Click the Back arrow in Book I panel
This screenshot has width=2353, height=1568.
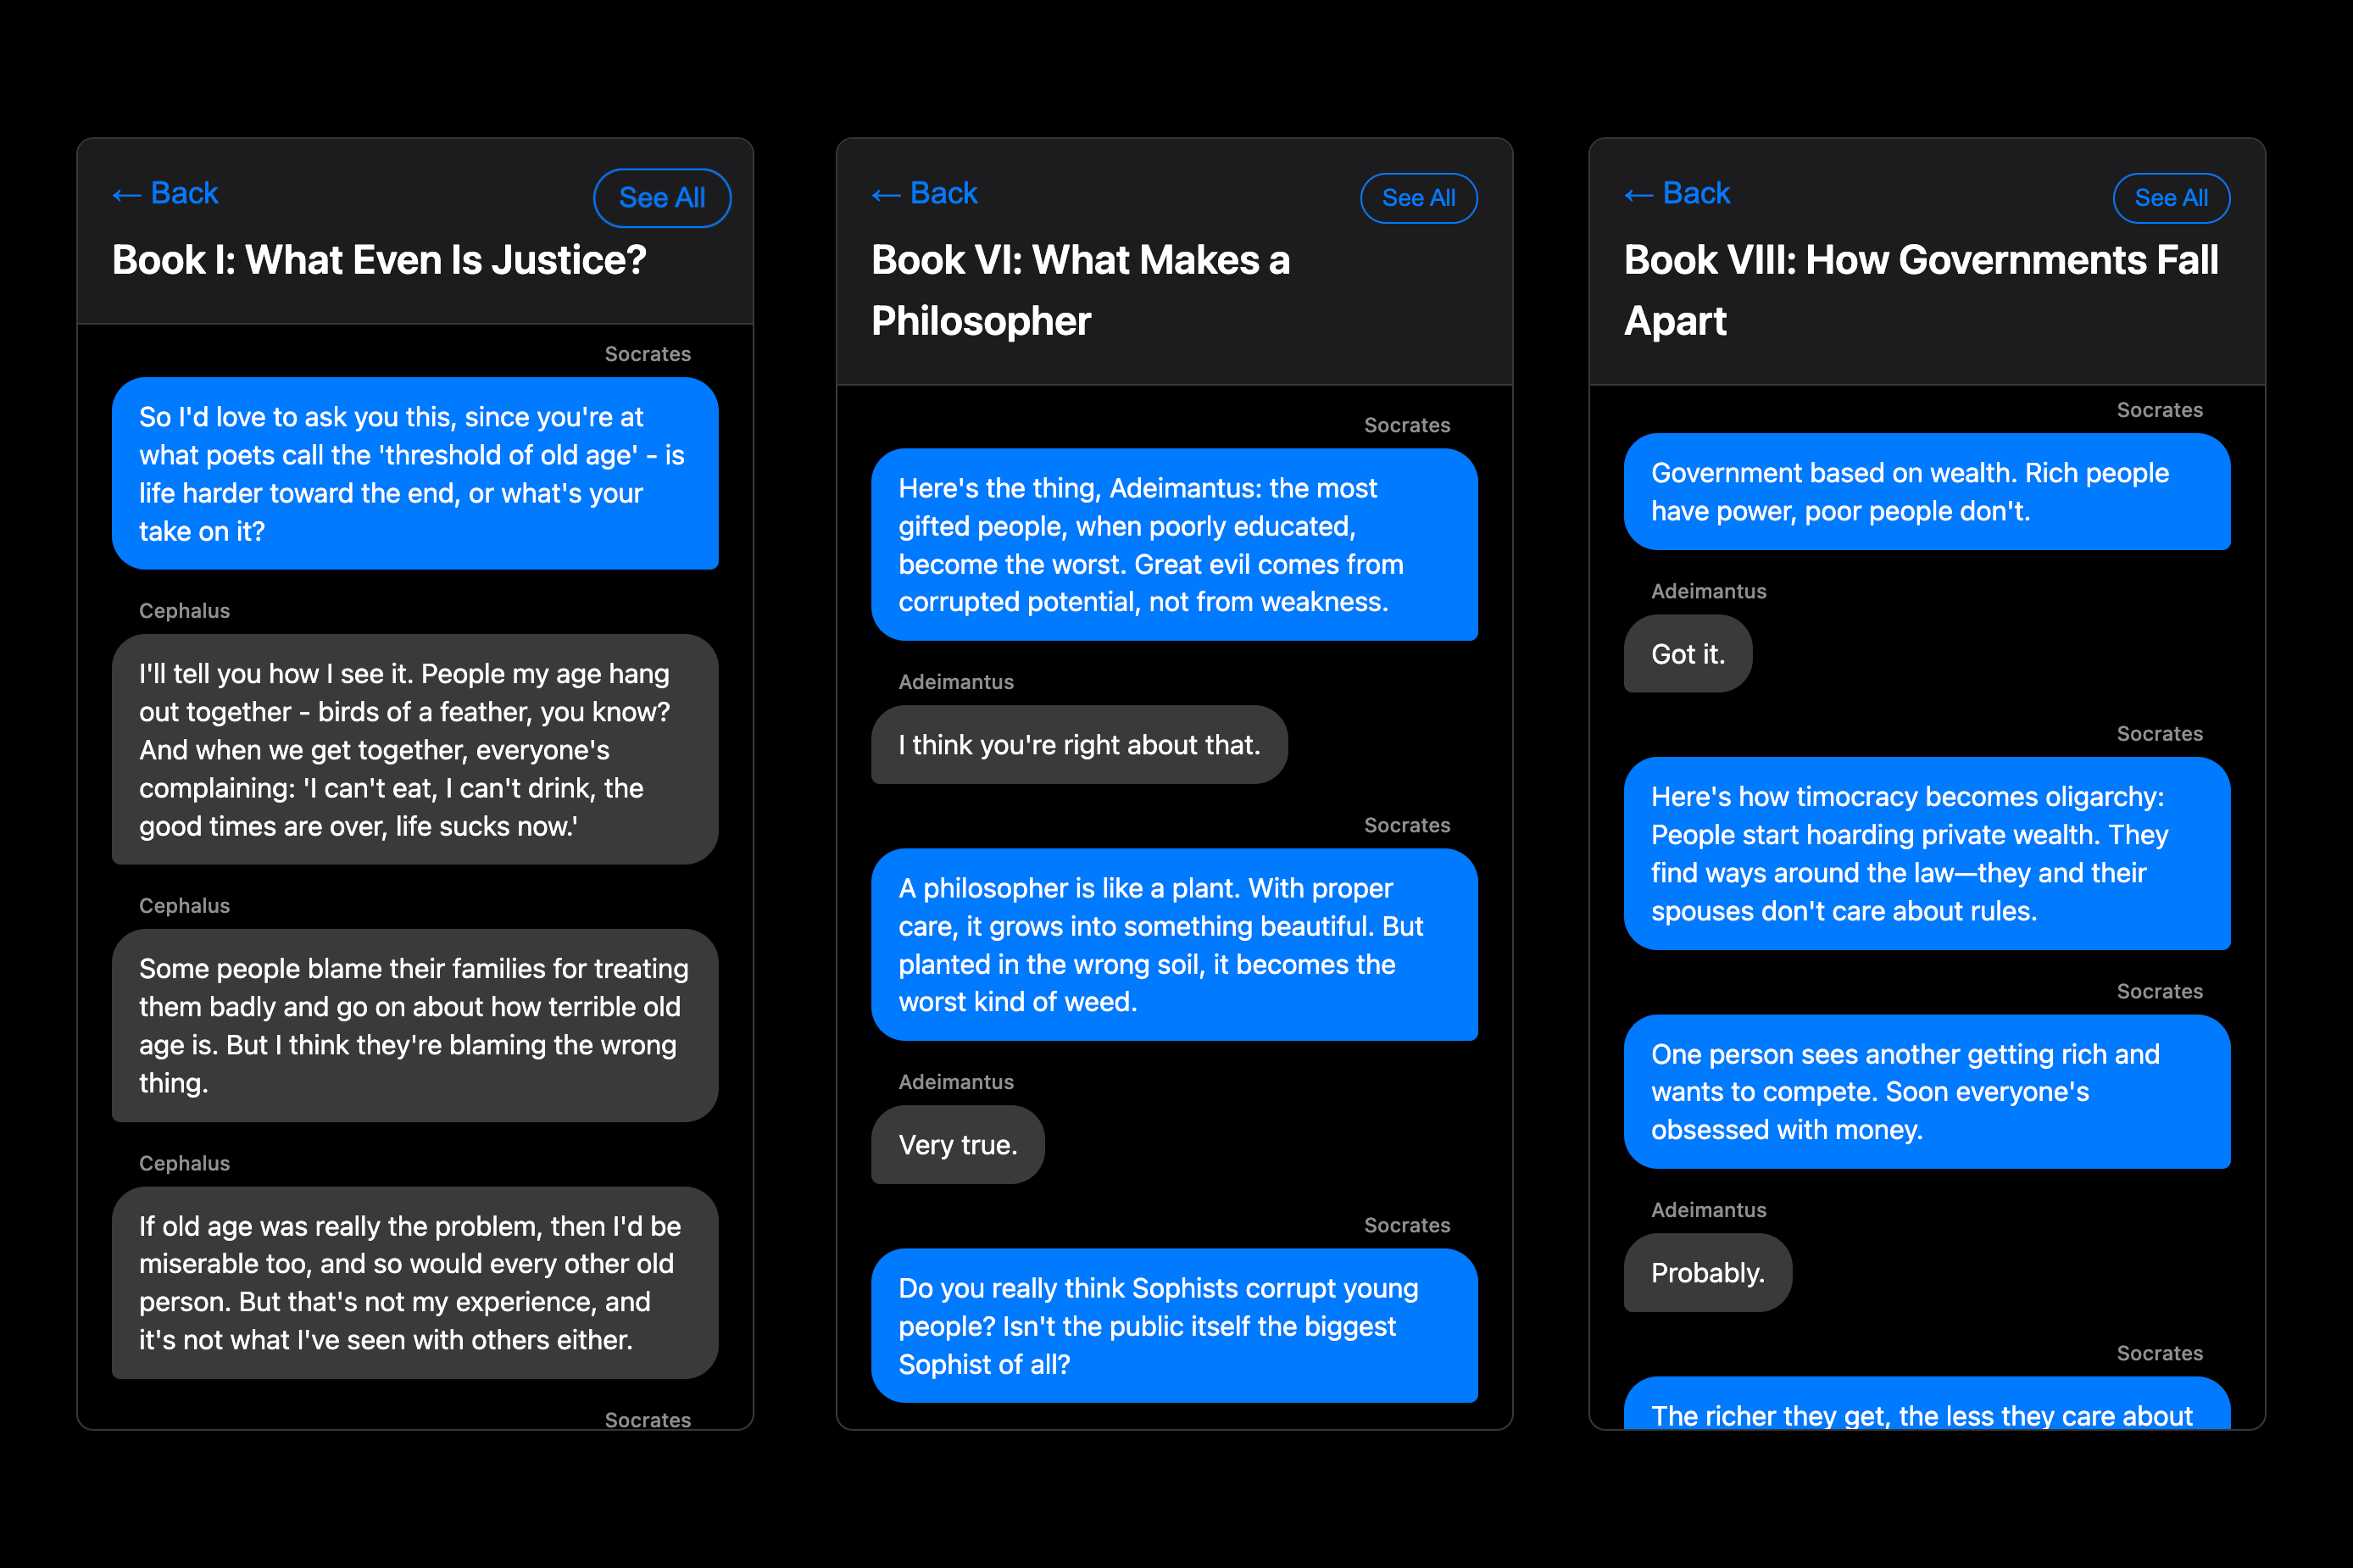tap(165, 193)
